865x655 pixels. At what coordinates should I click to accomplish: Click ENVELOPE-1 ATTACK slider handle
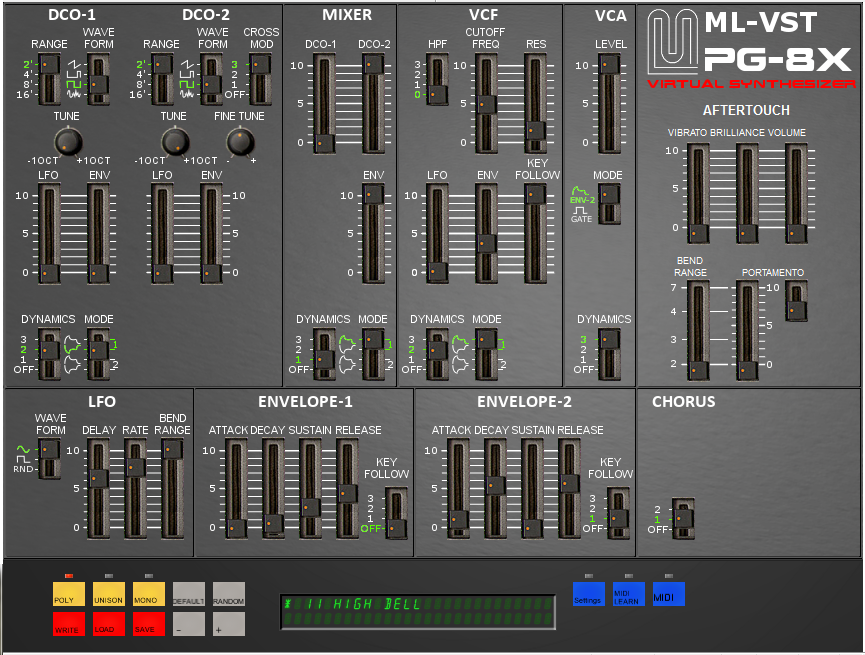tap(236, 528)
